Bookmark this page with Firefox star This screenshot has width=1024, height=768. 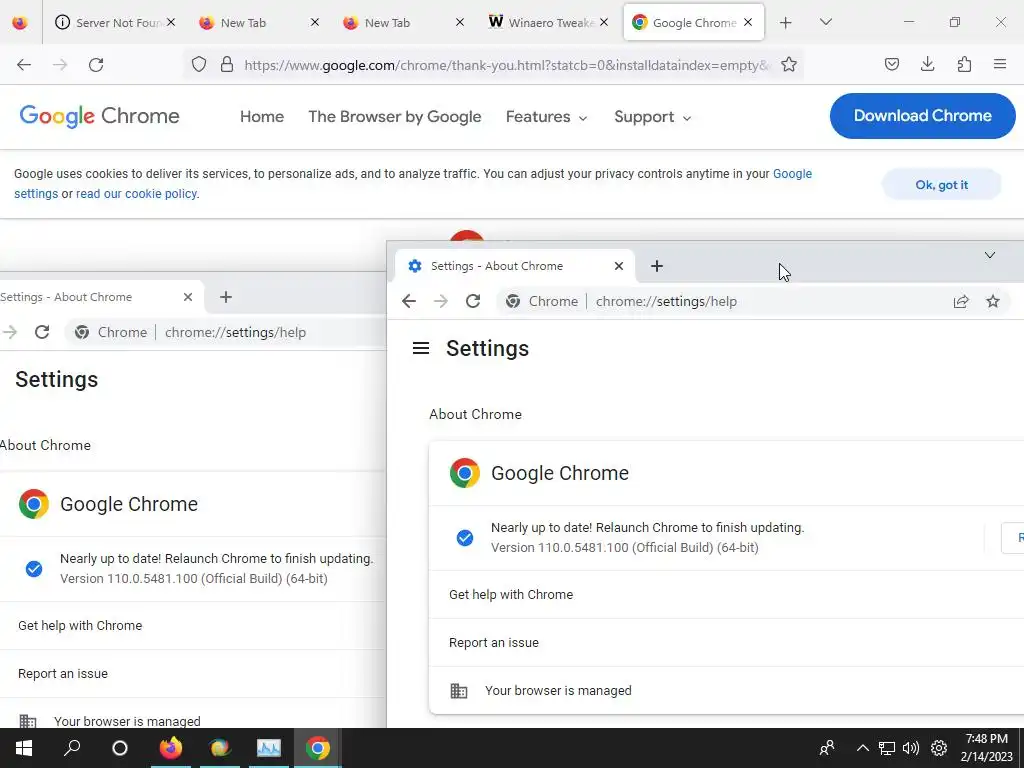(789, 64)
